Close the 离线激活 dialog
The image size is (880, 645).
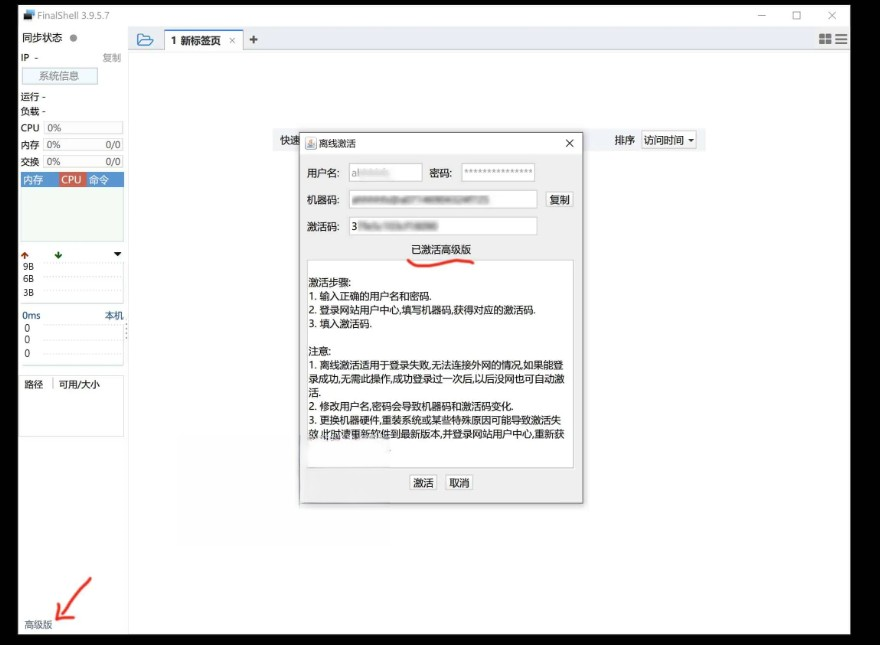point(570,143)
